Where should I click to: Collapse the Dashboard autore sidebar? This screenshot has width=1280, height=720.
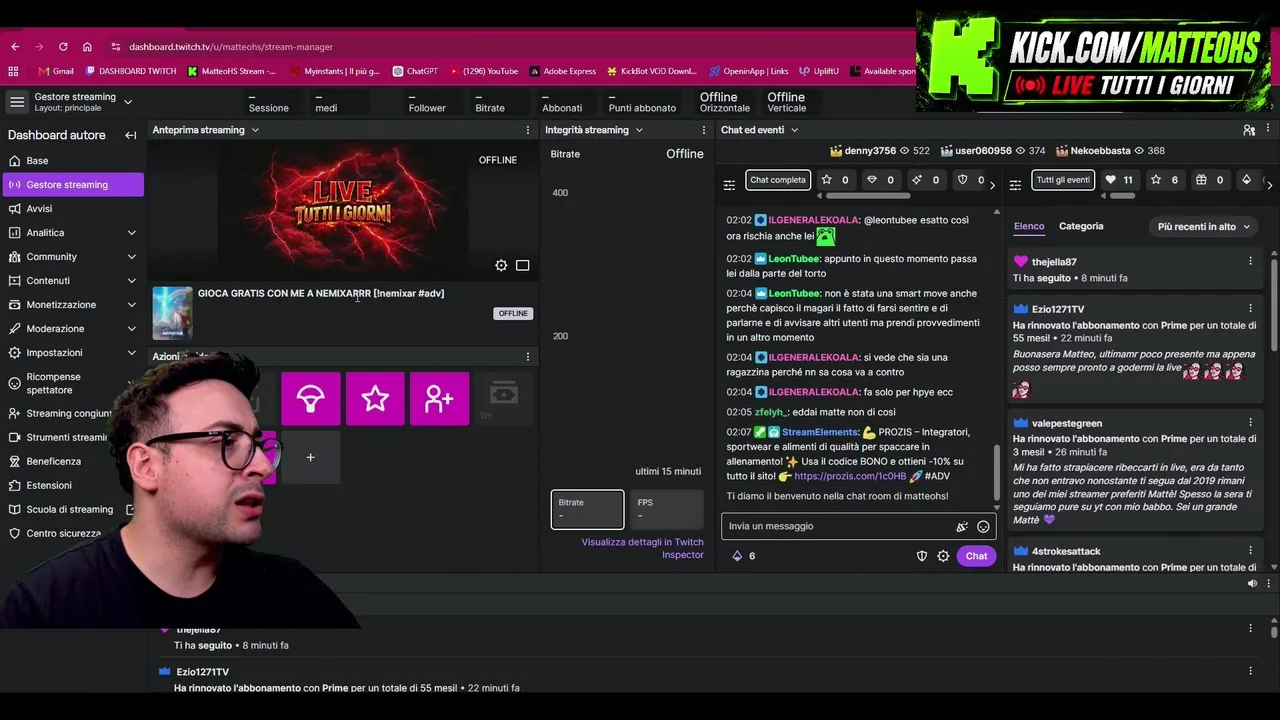pos(130,135)
